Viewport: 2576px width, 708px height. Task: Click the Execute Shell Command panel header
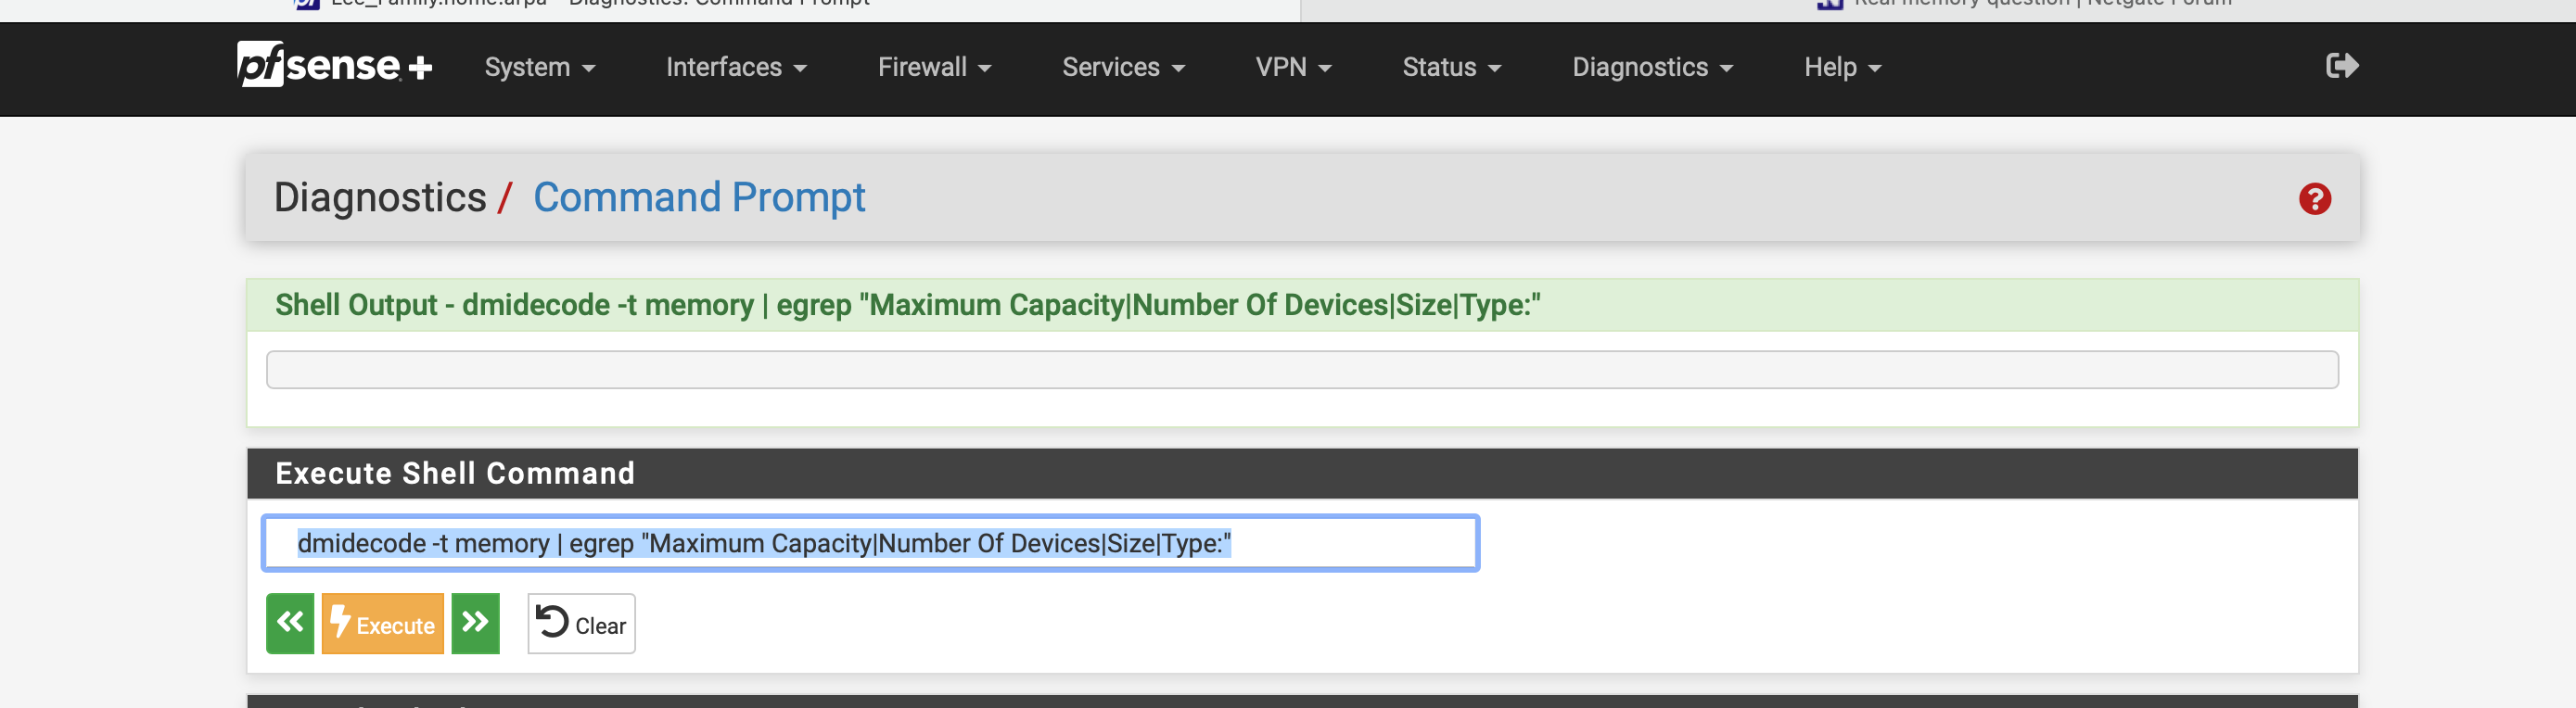coord(1302,473)
